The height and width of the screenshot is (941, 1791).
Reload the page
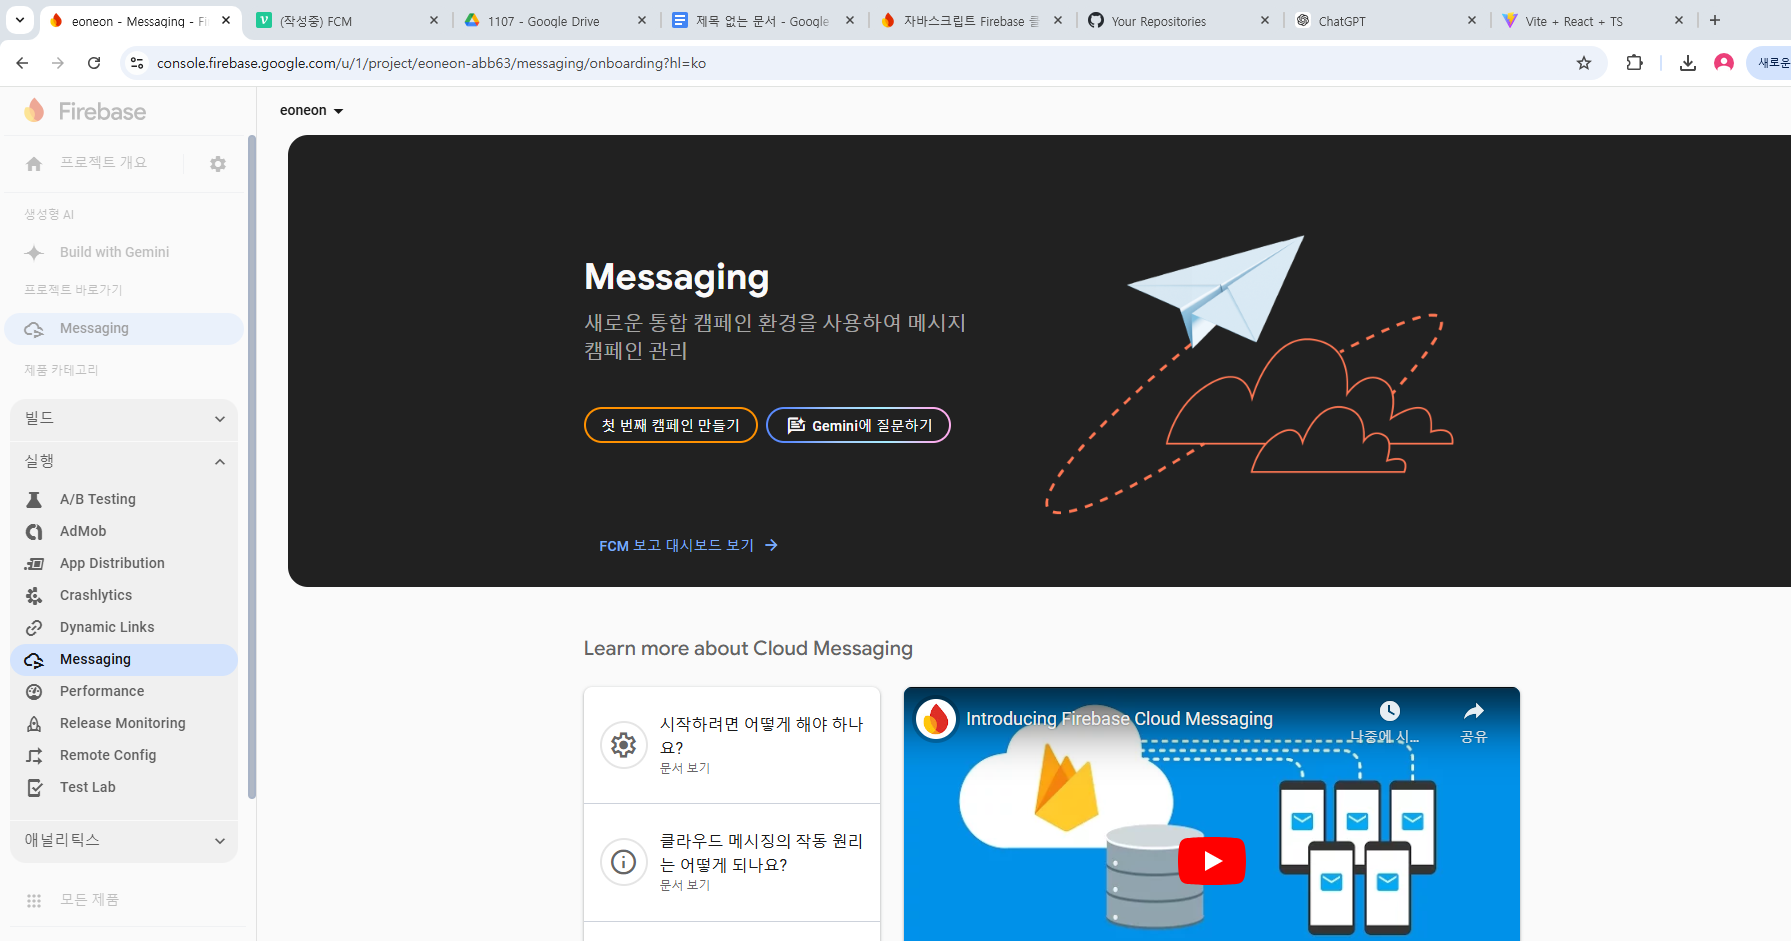pos(94,63)
